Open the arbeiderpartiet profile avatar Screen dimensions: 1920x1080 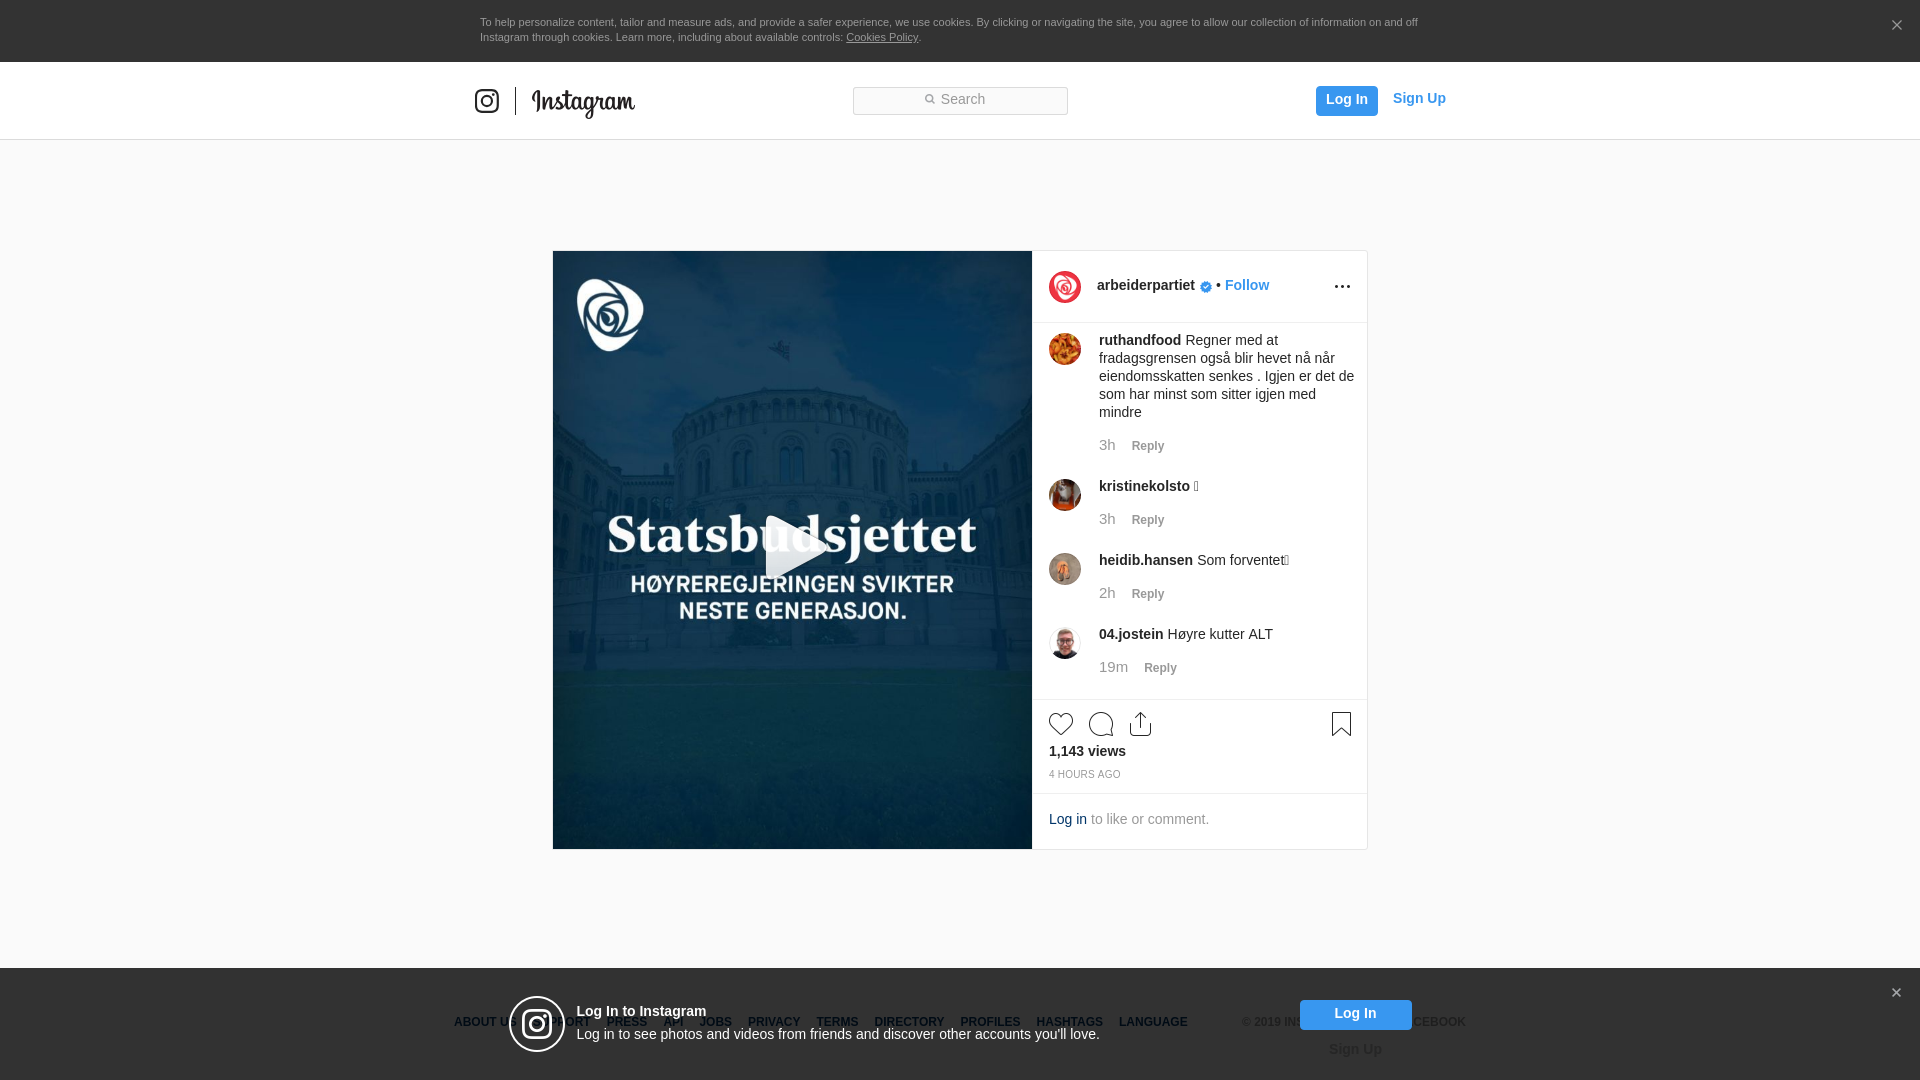point(1065,287)
